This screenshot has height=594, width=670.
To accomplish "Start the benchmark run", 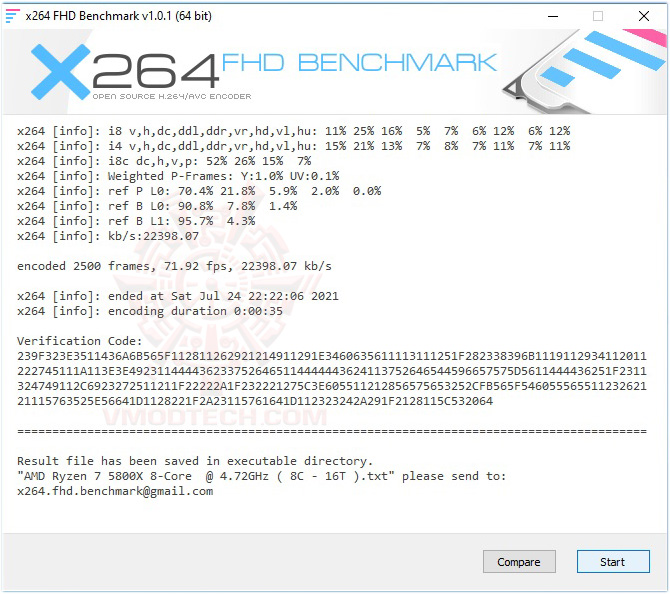I will point(613,562).
